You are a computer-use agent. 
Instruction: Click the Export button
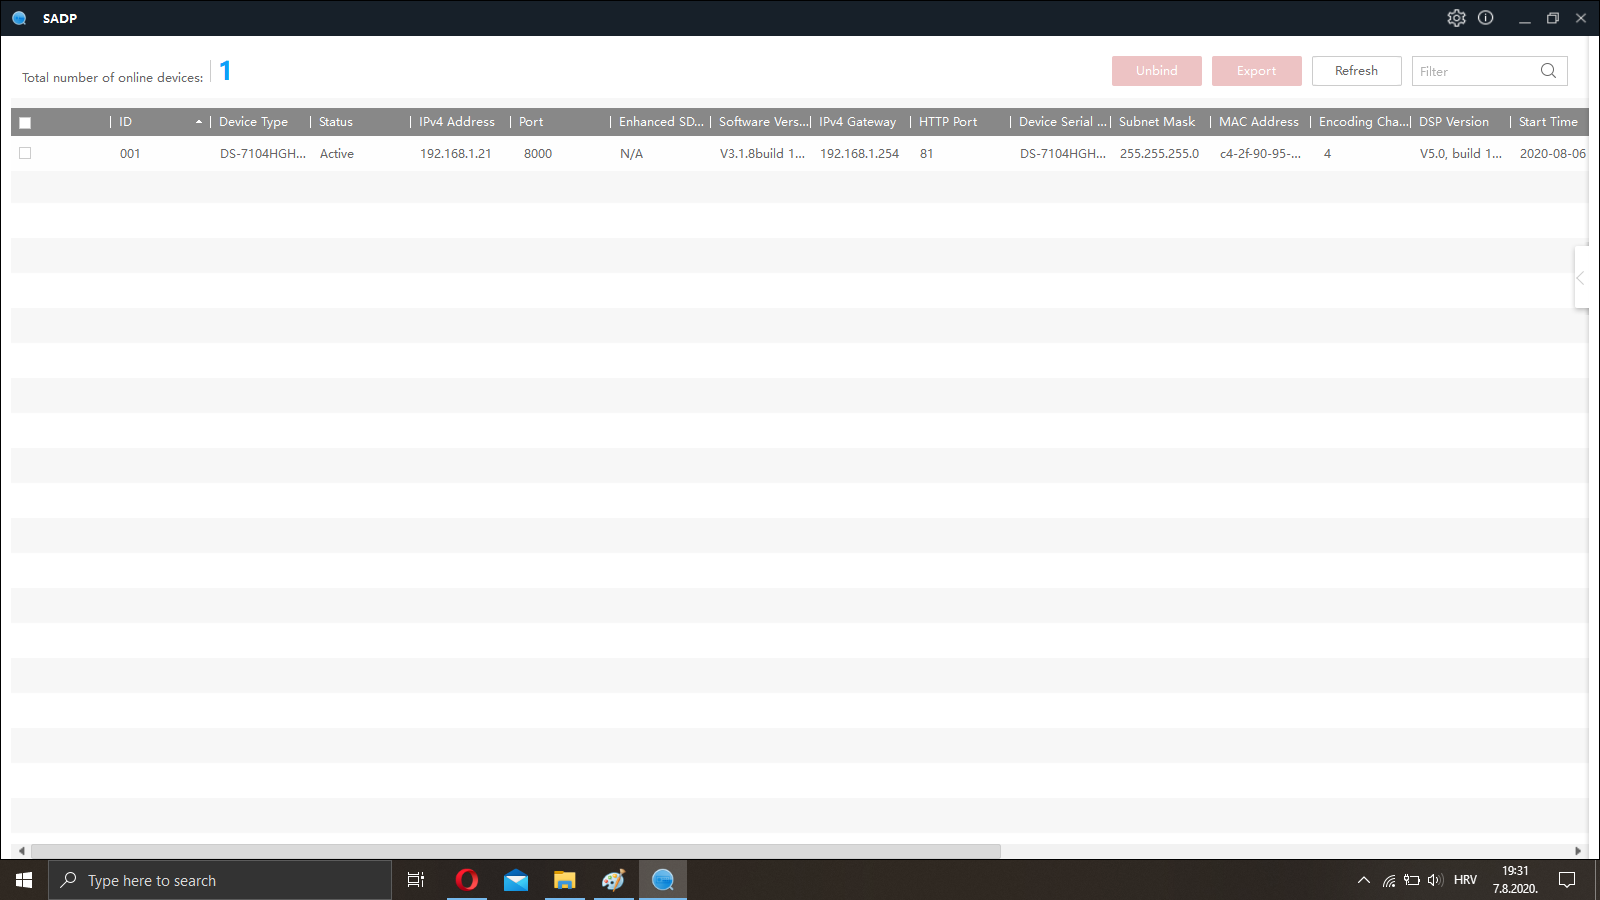(x=1256, y=71)
